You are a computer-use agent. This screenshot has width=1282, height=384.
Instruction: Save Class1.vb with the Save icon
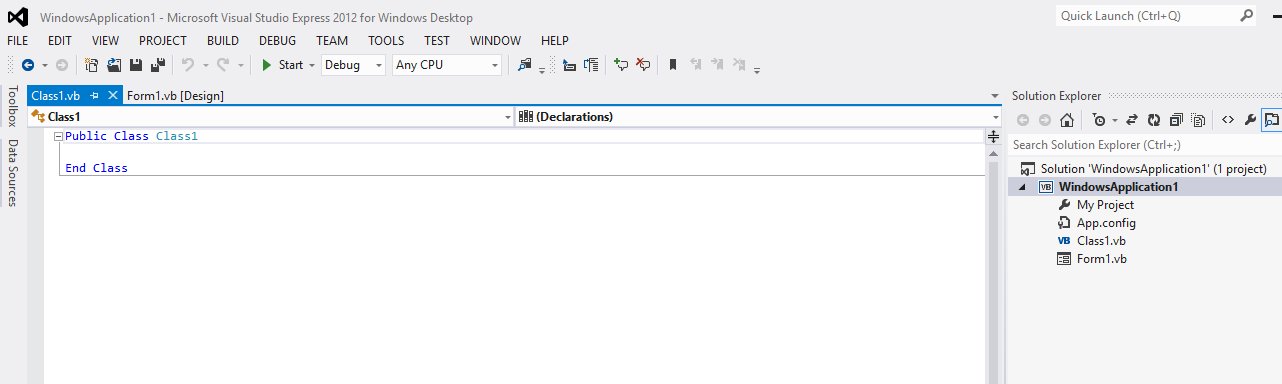coord(136,65)
